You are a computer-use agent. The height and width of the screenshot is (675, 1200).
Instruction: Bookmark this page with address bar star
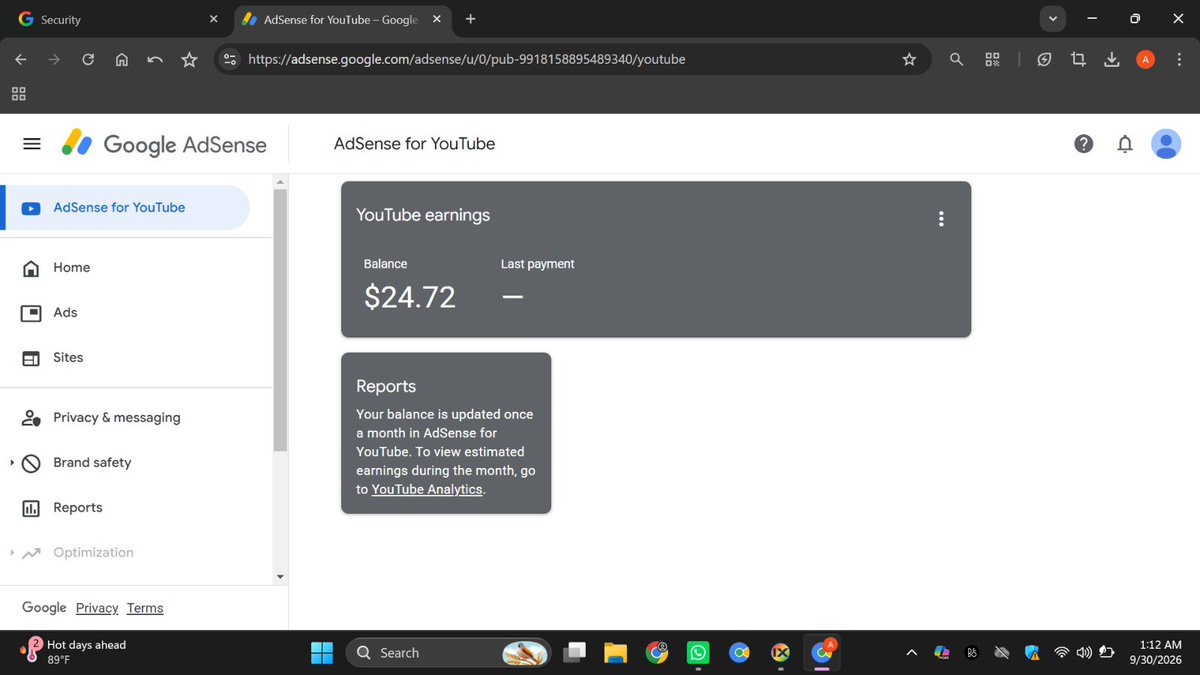coord(909,60)
